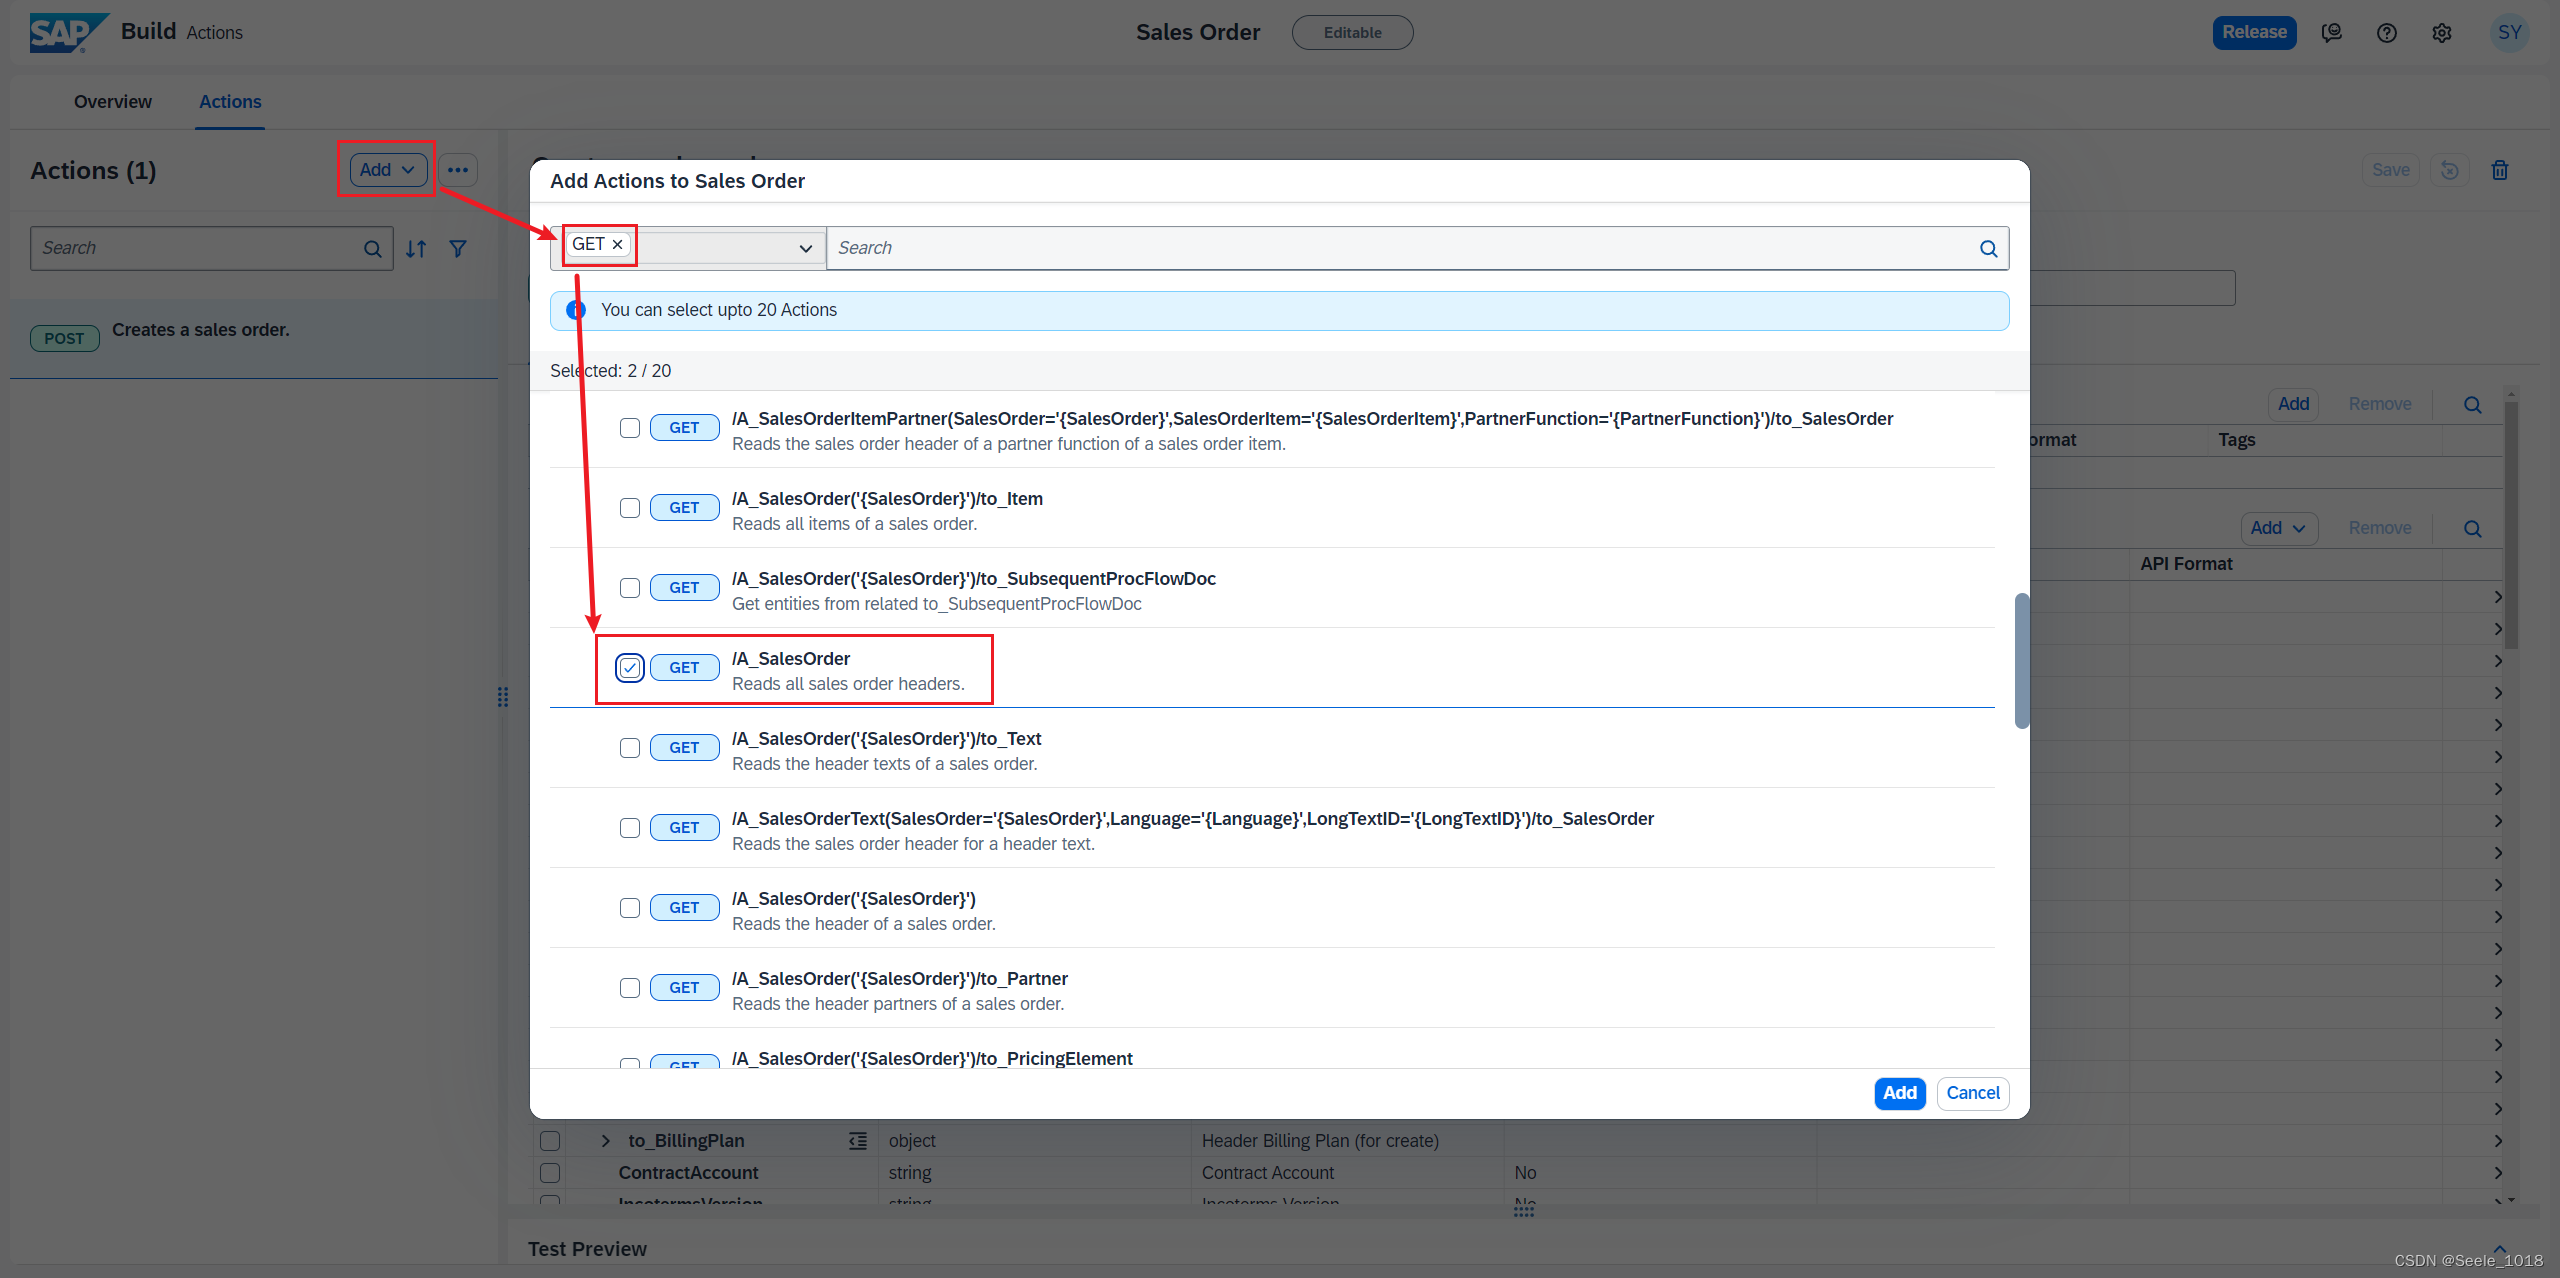The width and height of the screenshot is (2560, 1278).
Task: Click the search icon above API Format column
Action: pyautogui.click(x=2473, y=529)
